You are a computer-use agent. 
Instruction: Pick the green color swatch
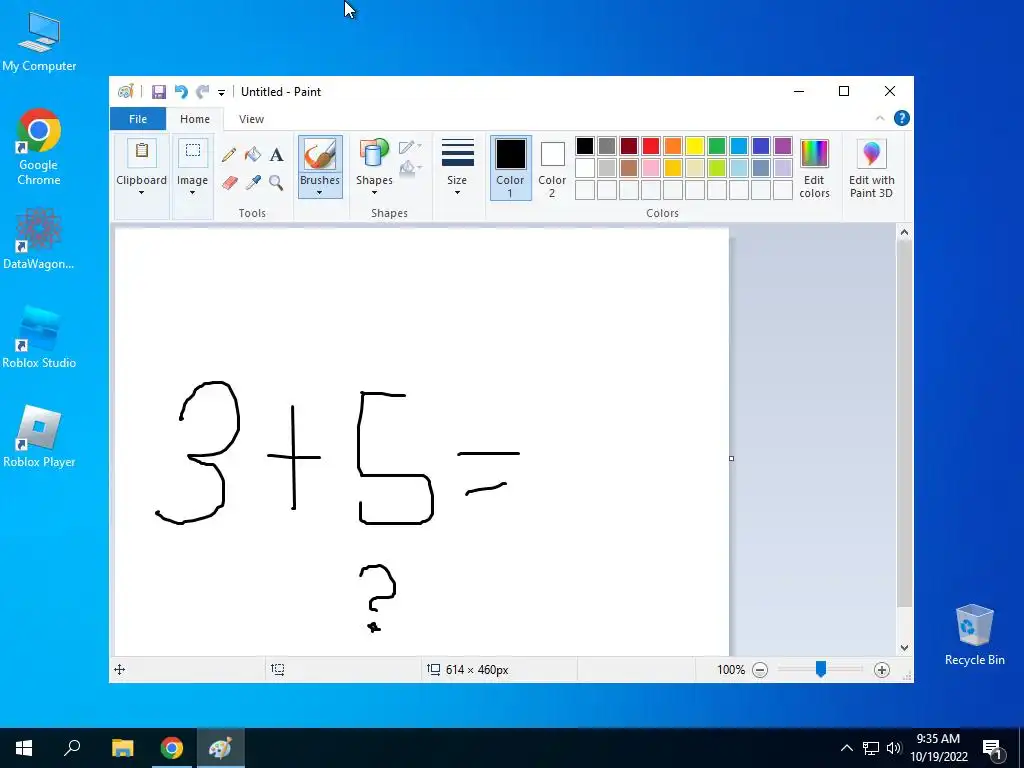tap(717, 146)
